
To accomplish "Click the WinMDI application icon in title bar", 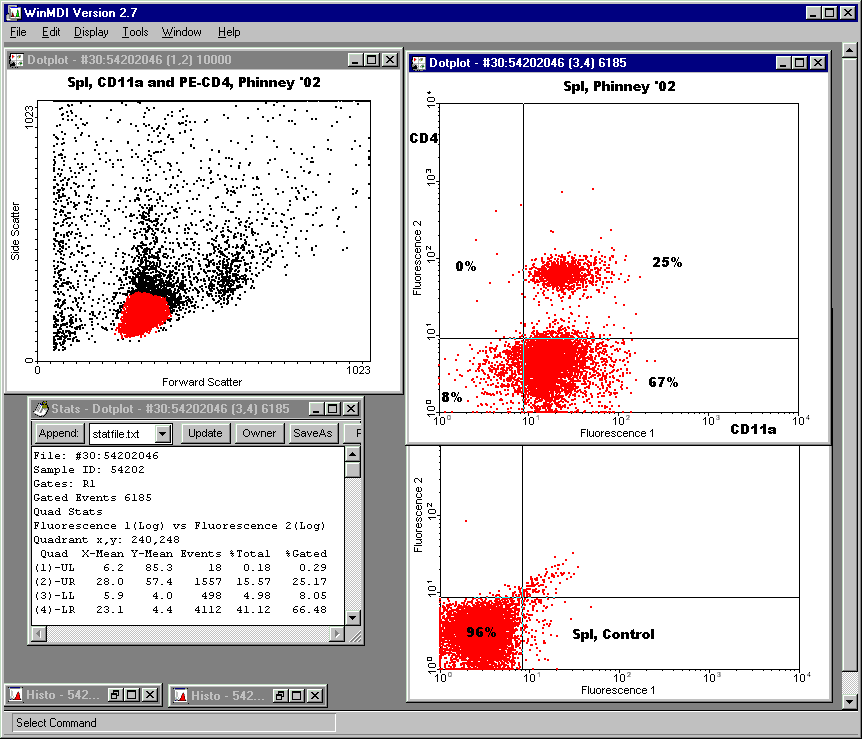I will [x=12, y=12].
